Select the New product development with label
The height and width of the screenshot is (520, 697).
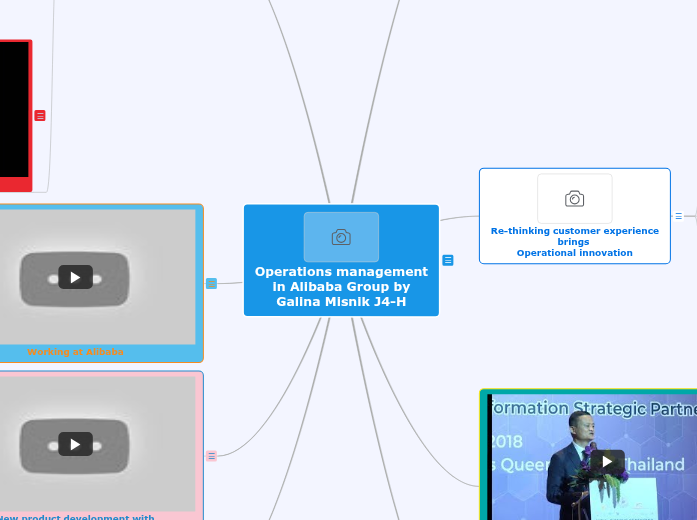(x=76, y=517)
